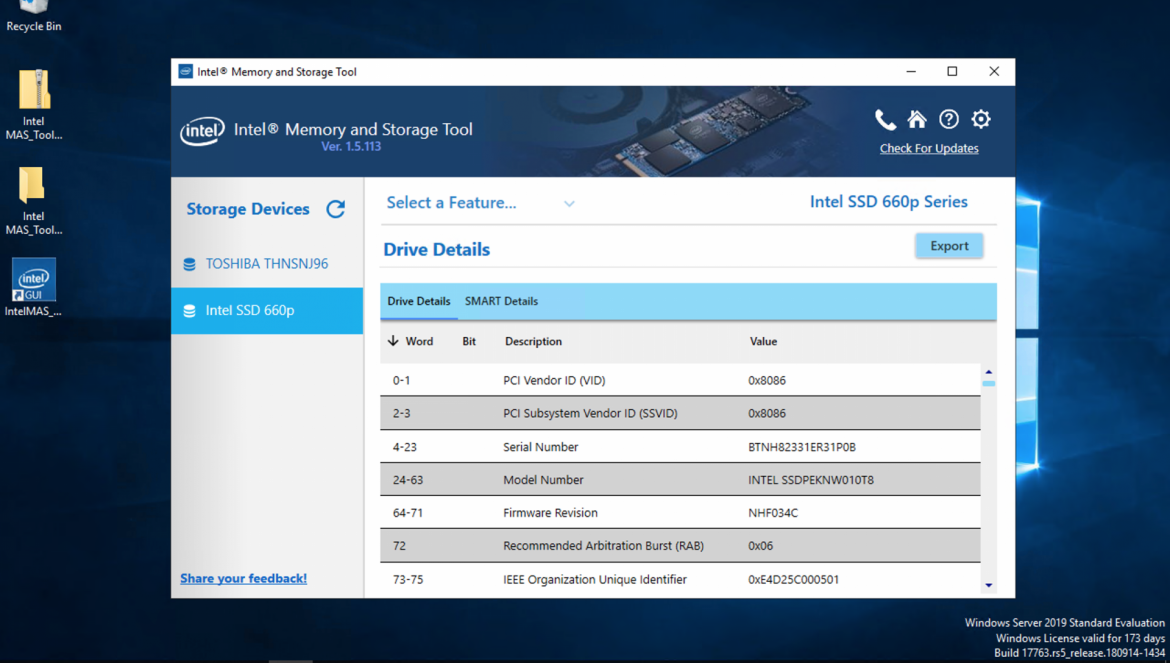
Task: Click the Bit column header
Action: 469,342
